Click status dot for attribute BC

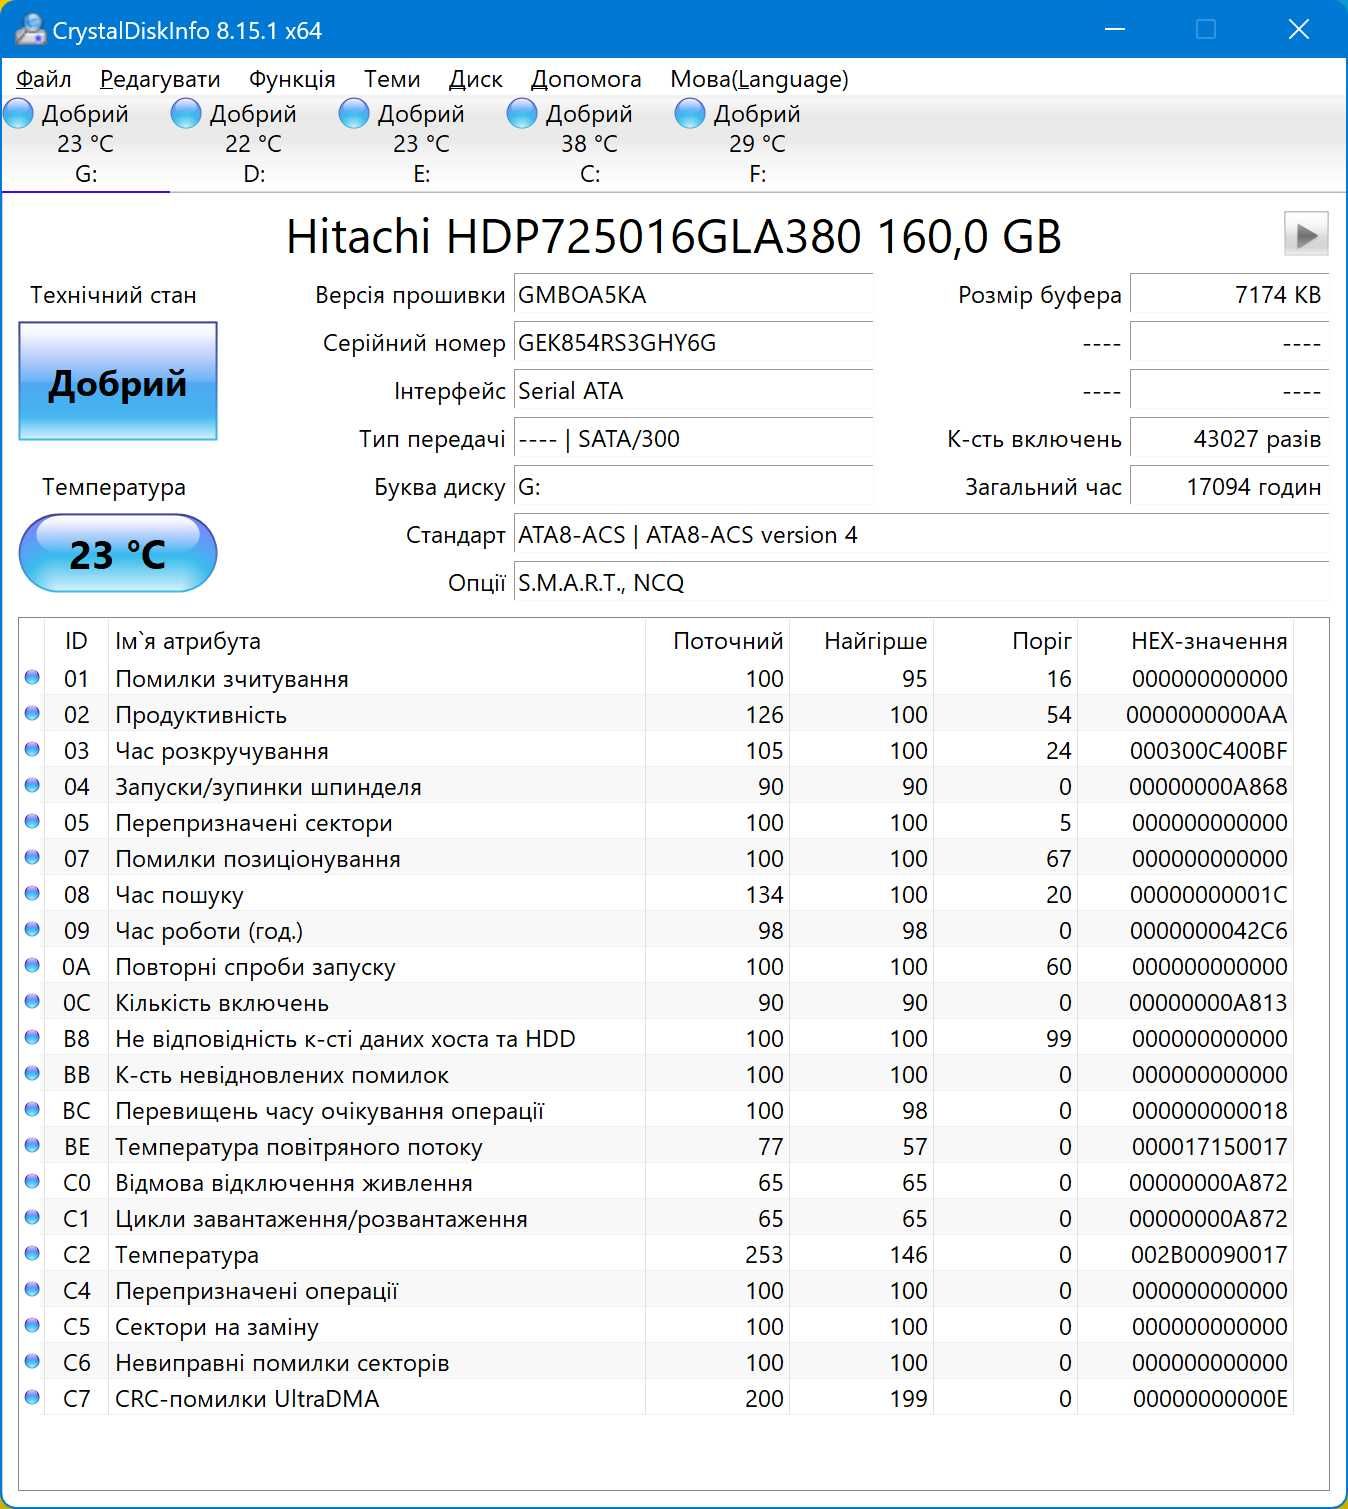point(32,1109)
